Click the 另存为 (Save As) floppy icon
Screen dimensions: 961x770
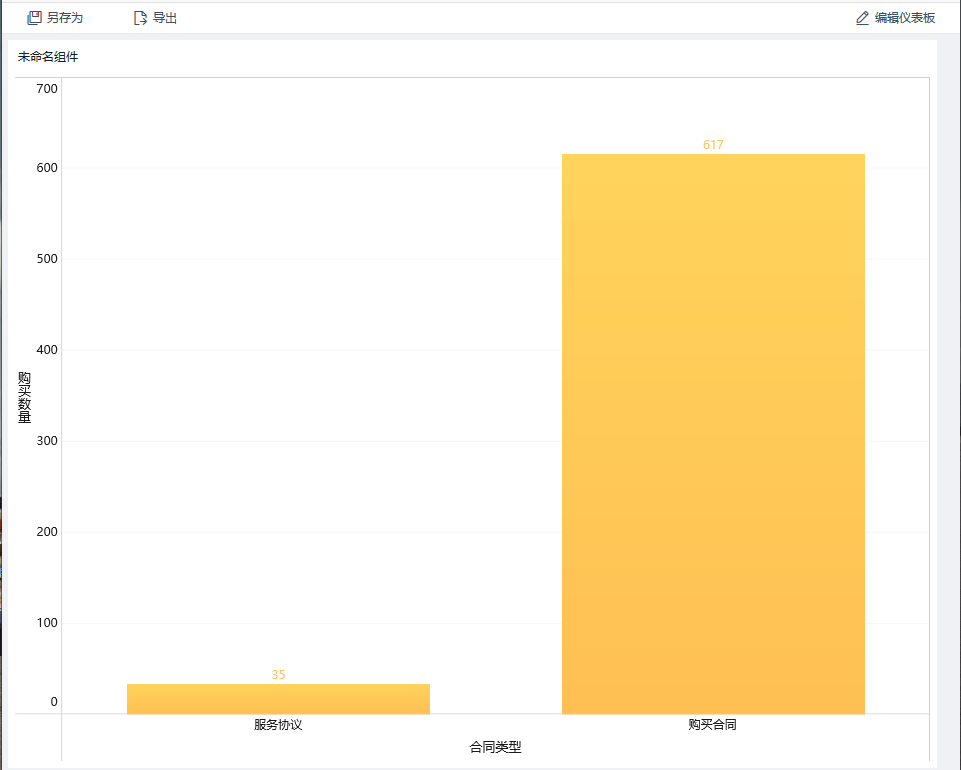[34, 18]
